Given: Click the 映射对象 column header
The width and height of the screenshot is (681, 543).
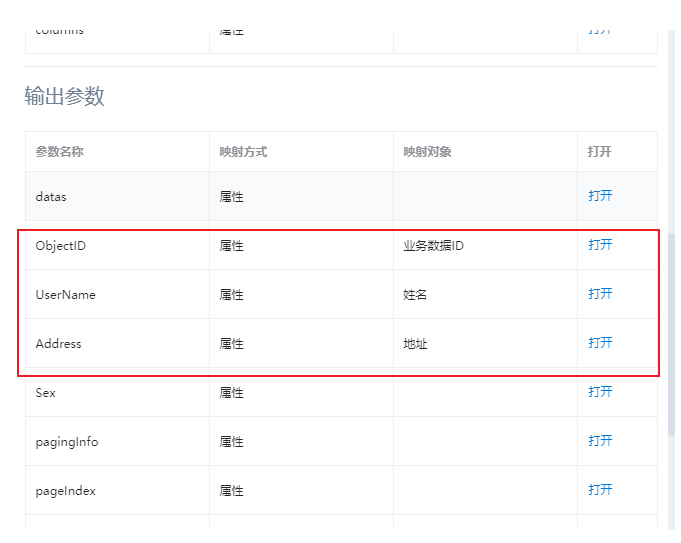Looking at the screenshot, I should (x=428, y=152).
